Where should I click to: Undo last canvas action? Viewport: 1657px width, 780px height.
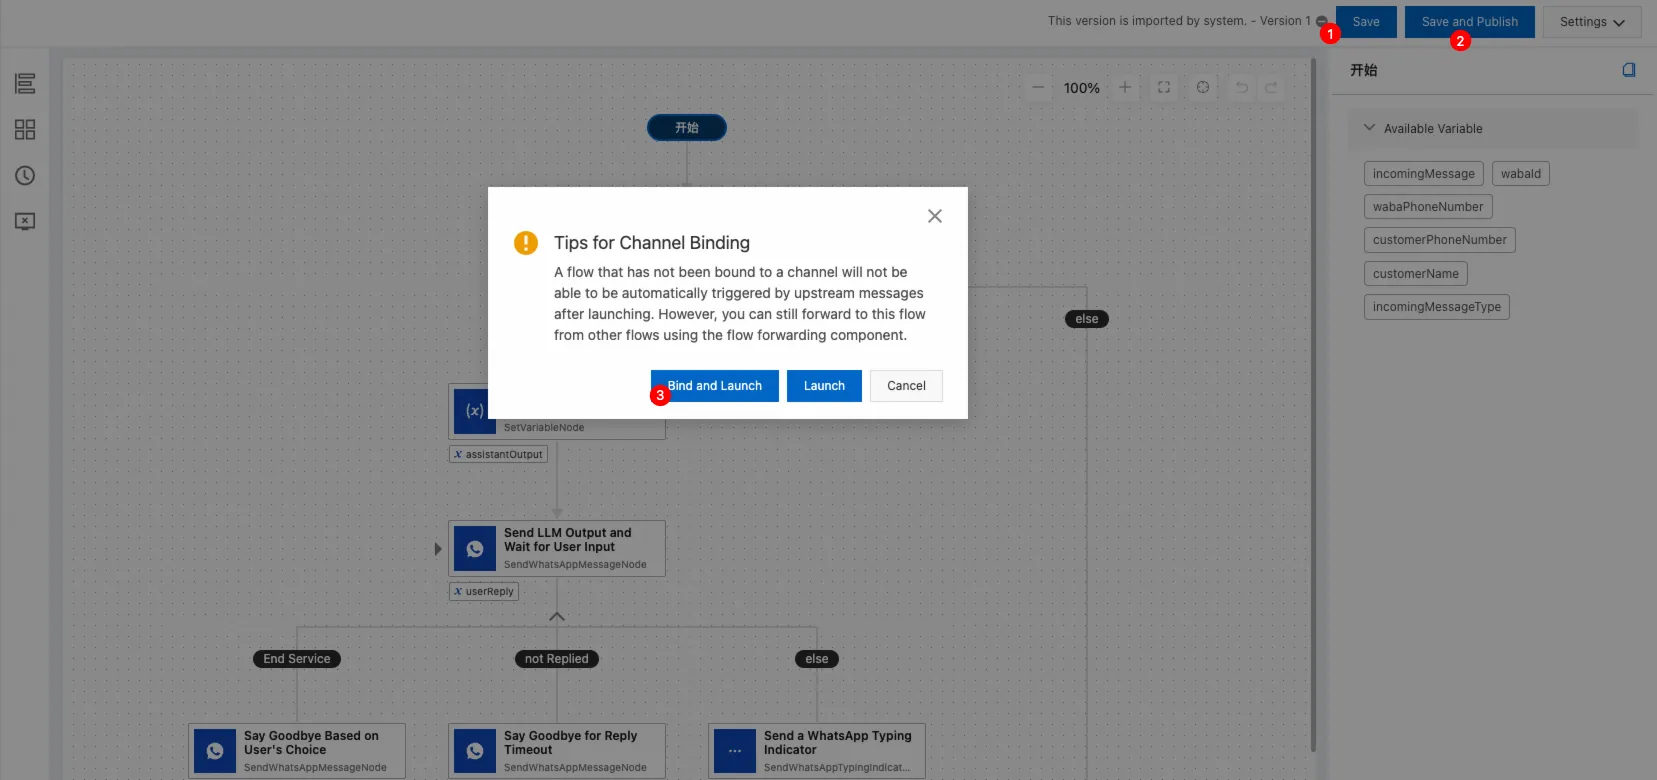(1242, 88)
